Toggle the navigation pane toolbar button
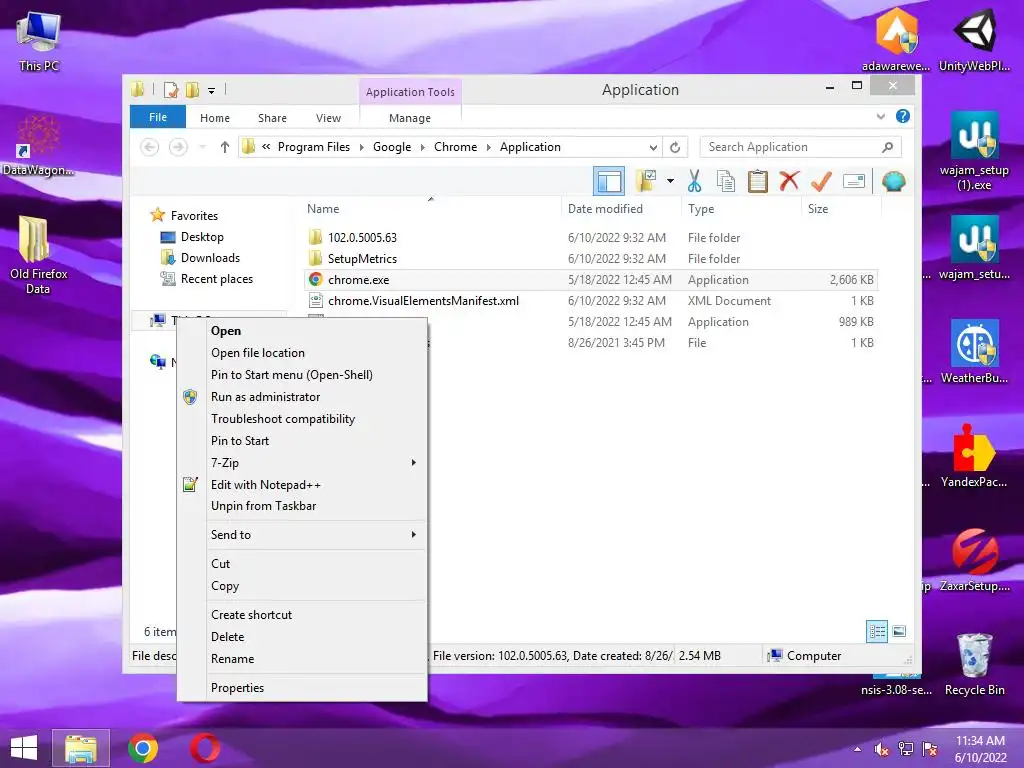Screen dimensions: 1024x768 point(609,181)
